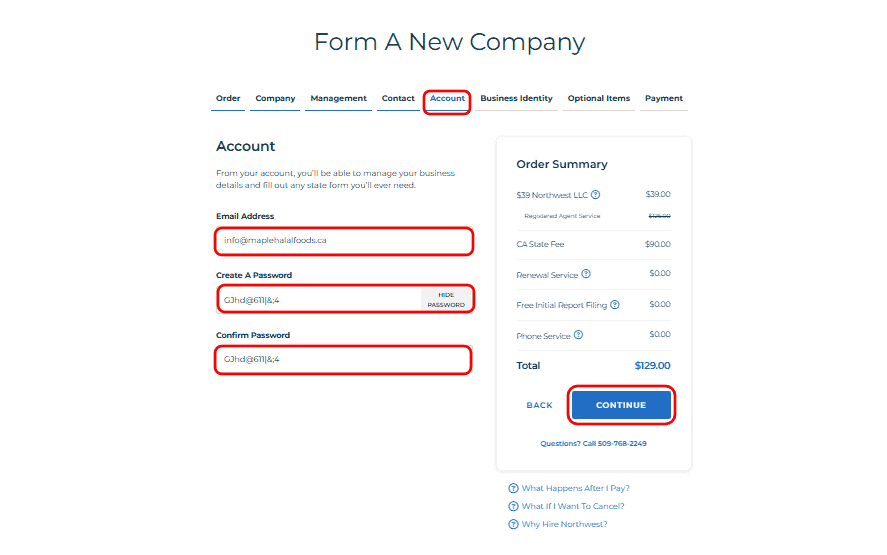
Task: Click help icon beside Phone Service
Action: [x=579, y=335]
